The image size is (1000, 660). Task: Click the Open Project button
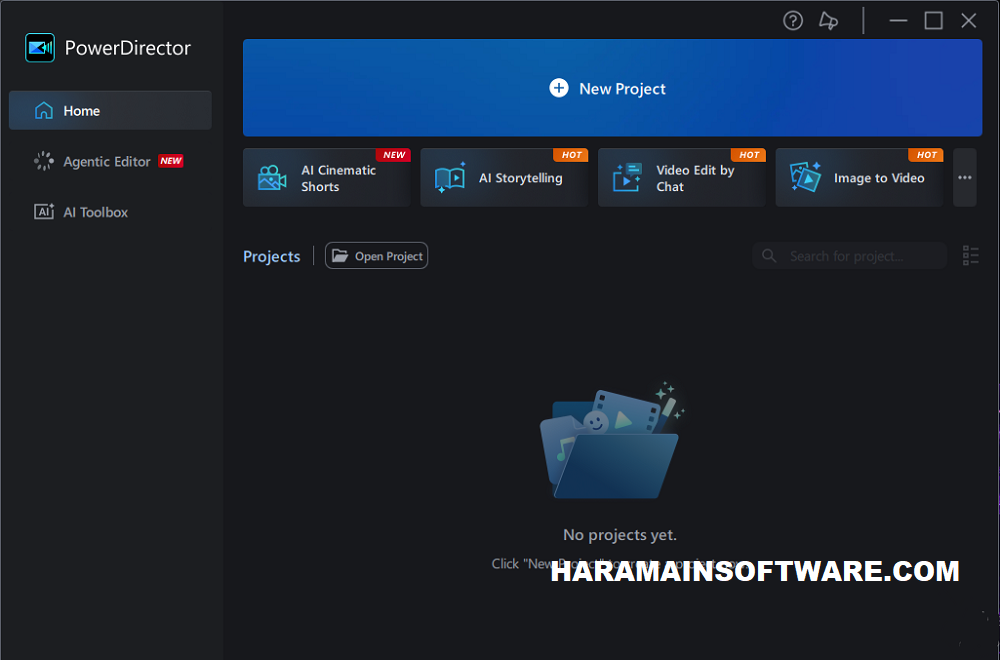point(376,256)
